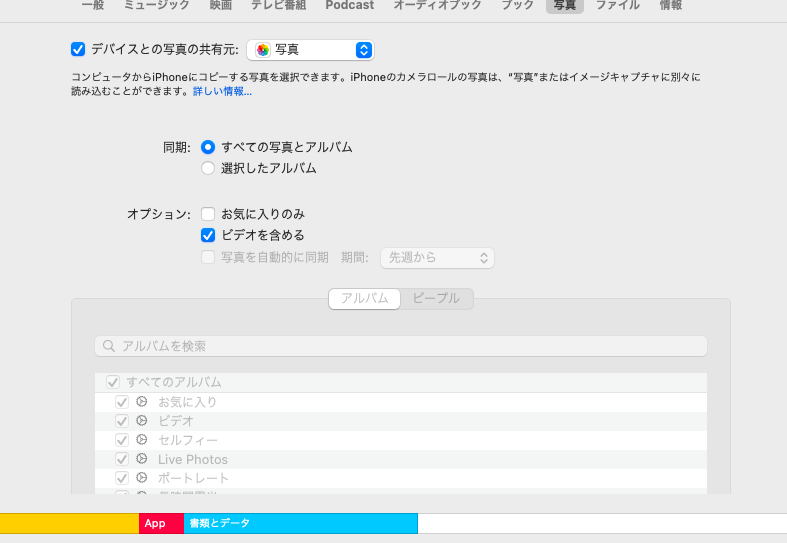Click the Photos app icon in dropdown

click(263, 50)
